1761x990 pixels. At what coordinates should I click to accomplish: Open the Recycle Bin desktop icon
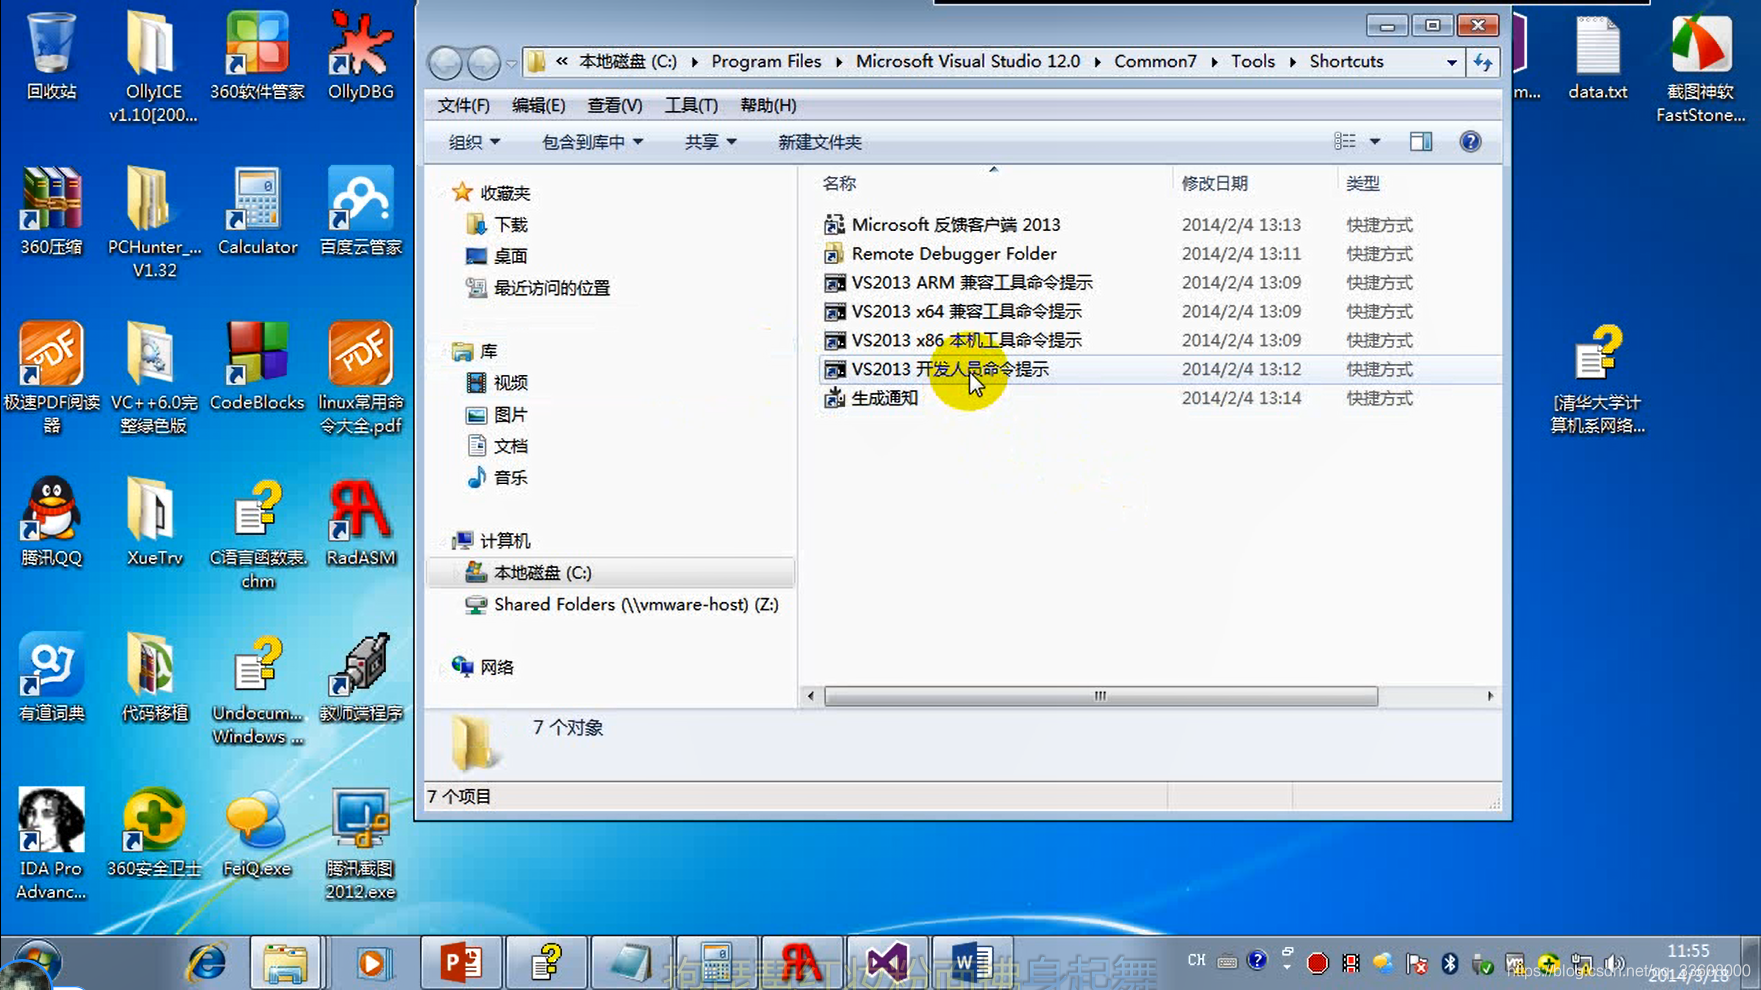[x=51, y=56]
